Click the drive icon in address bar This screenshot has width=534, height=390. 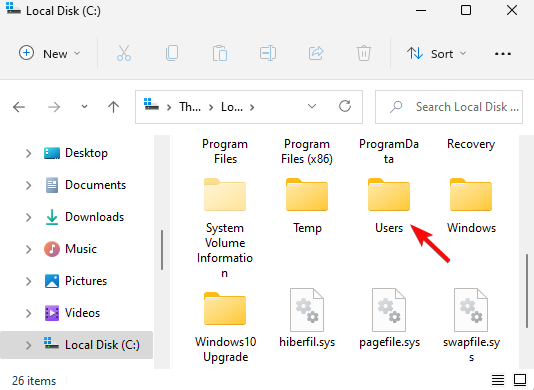pos(151,105)
